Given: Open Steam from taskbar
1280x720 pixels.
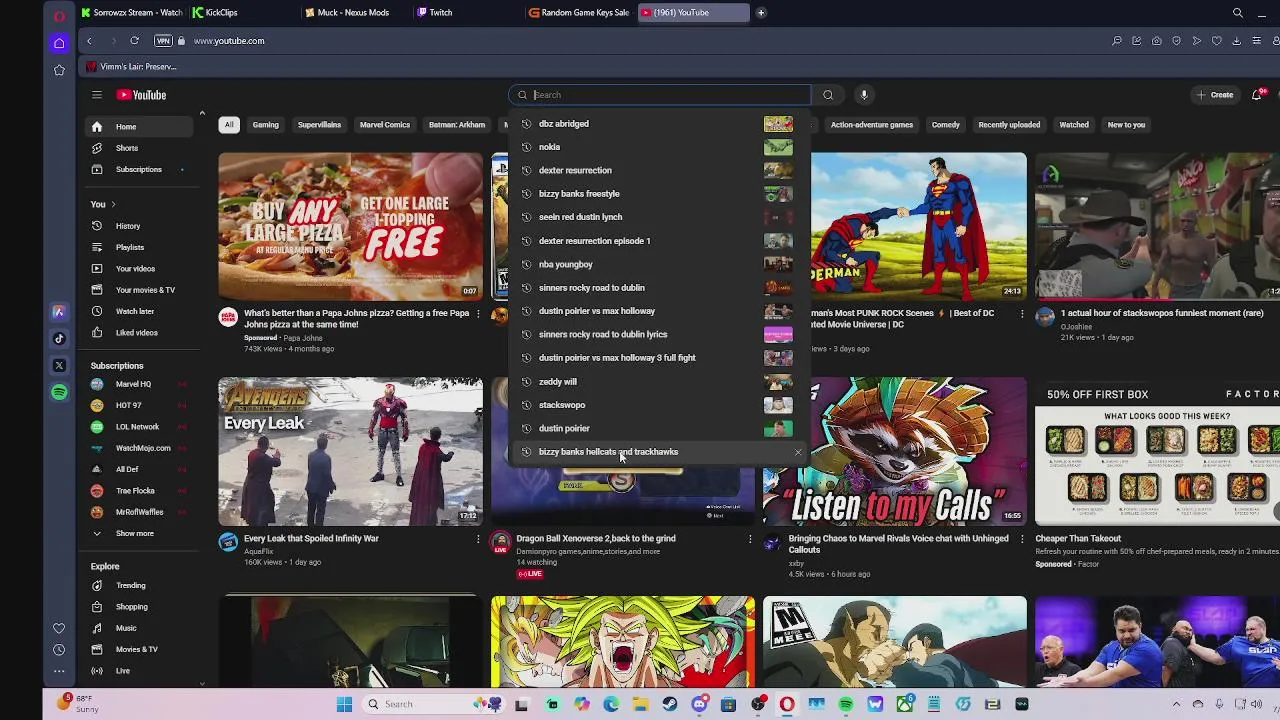Looking at the screenshot, I should 670,704.
